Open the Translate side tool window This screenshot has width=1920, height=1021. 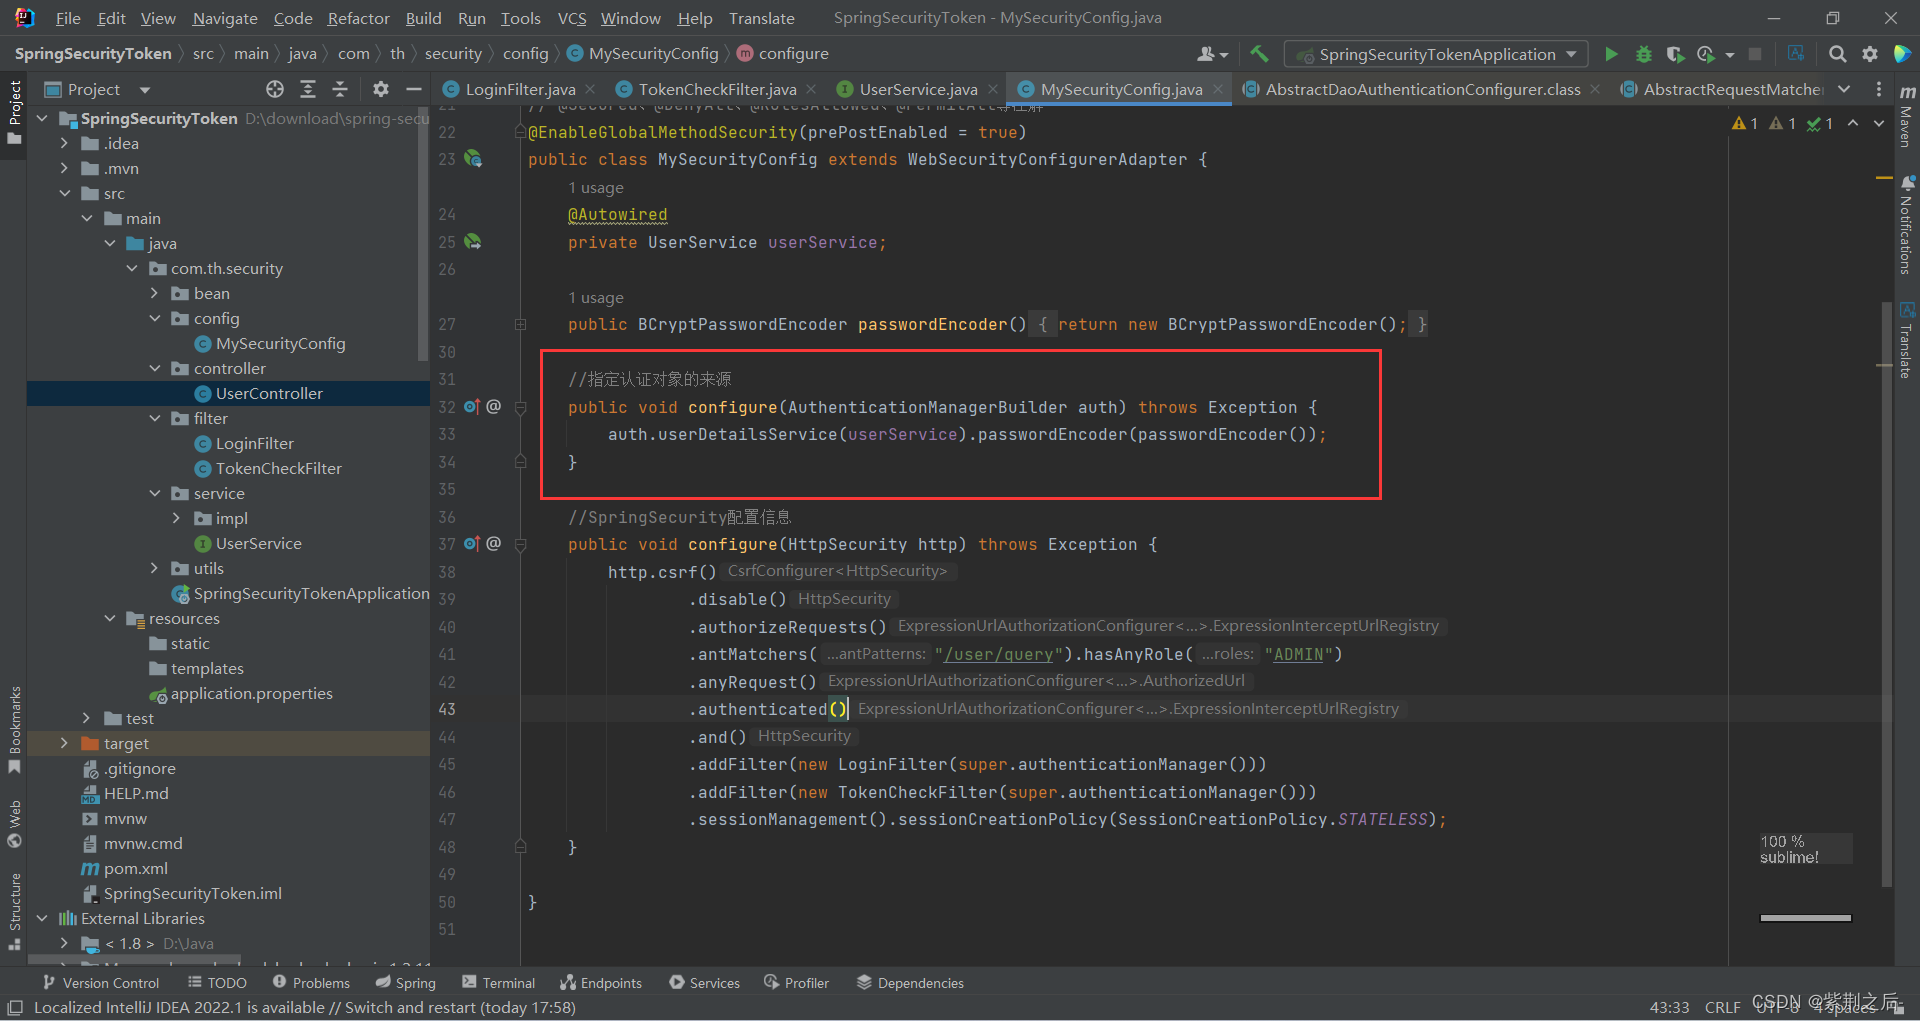tap(1907, 340)
